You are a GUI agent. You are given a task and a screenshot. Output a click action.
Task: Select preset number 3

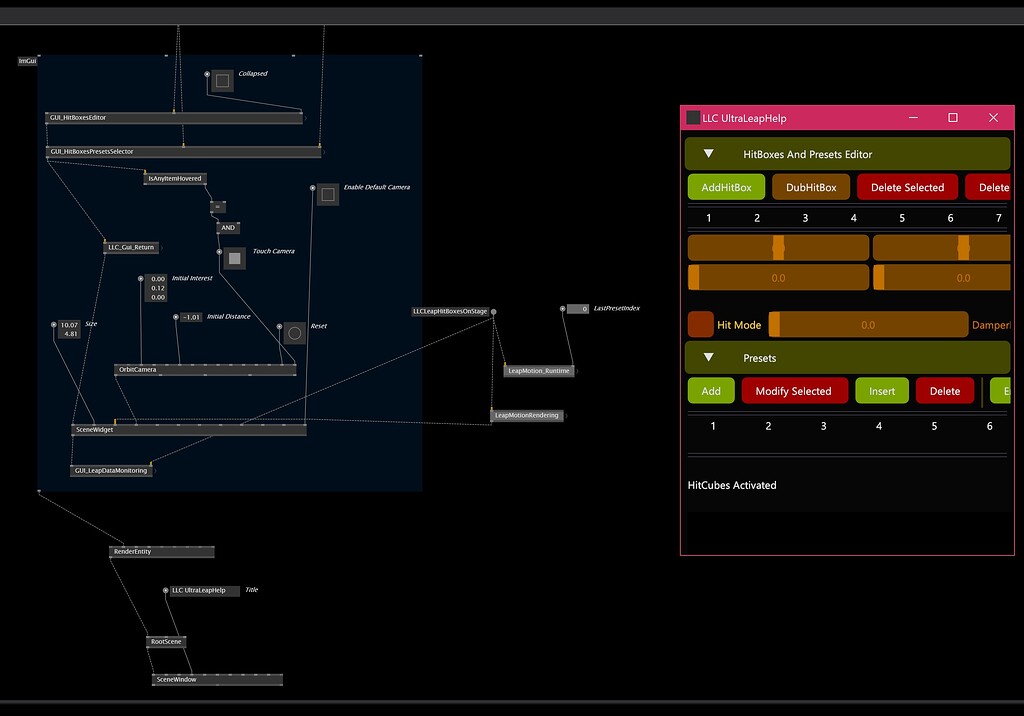(x=824, y=426)
